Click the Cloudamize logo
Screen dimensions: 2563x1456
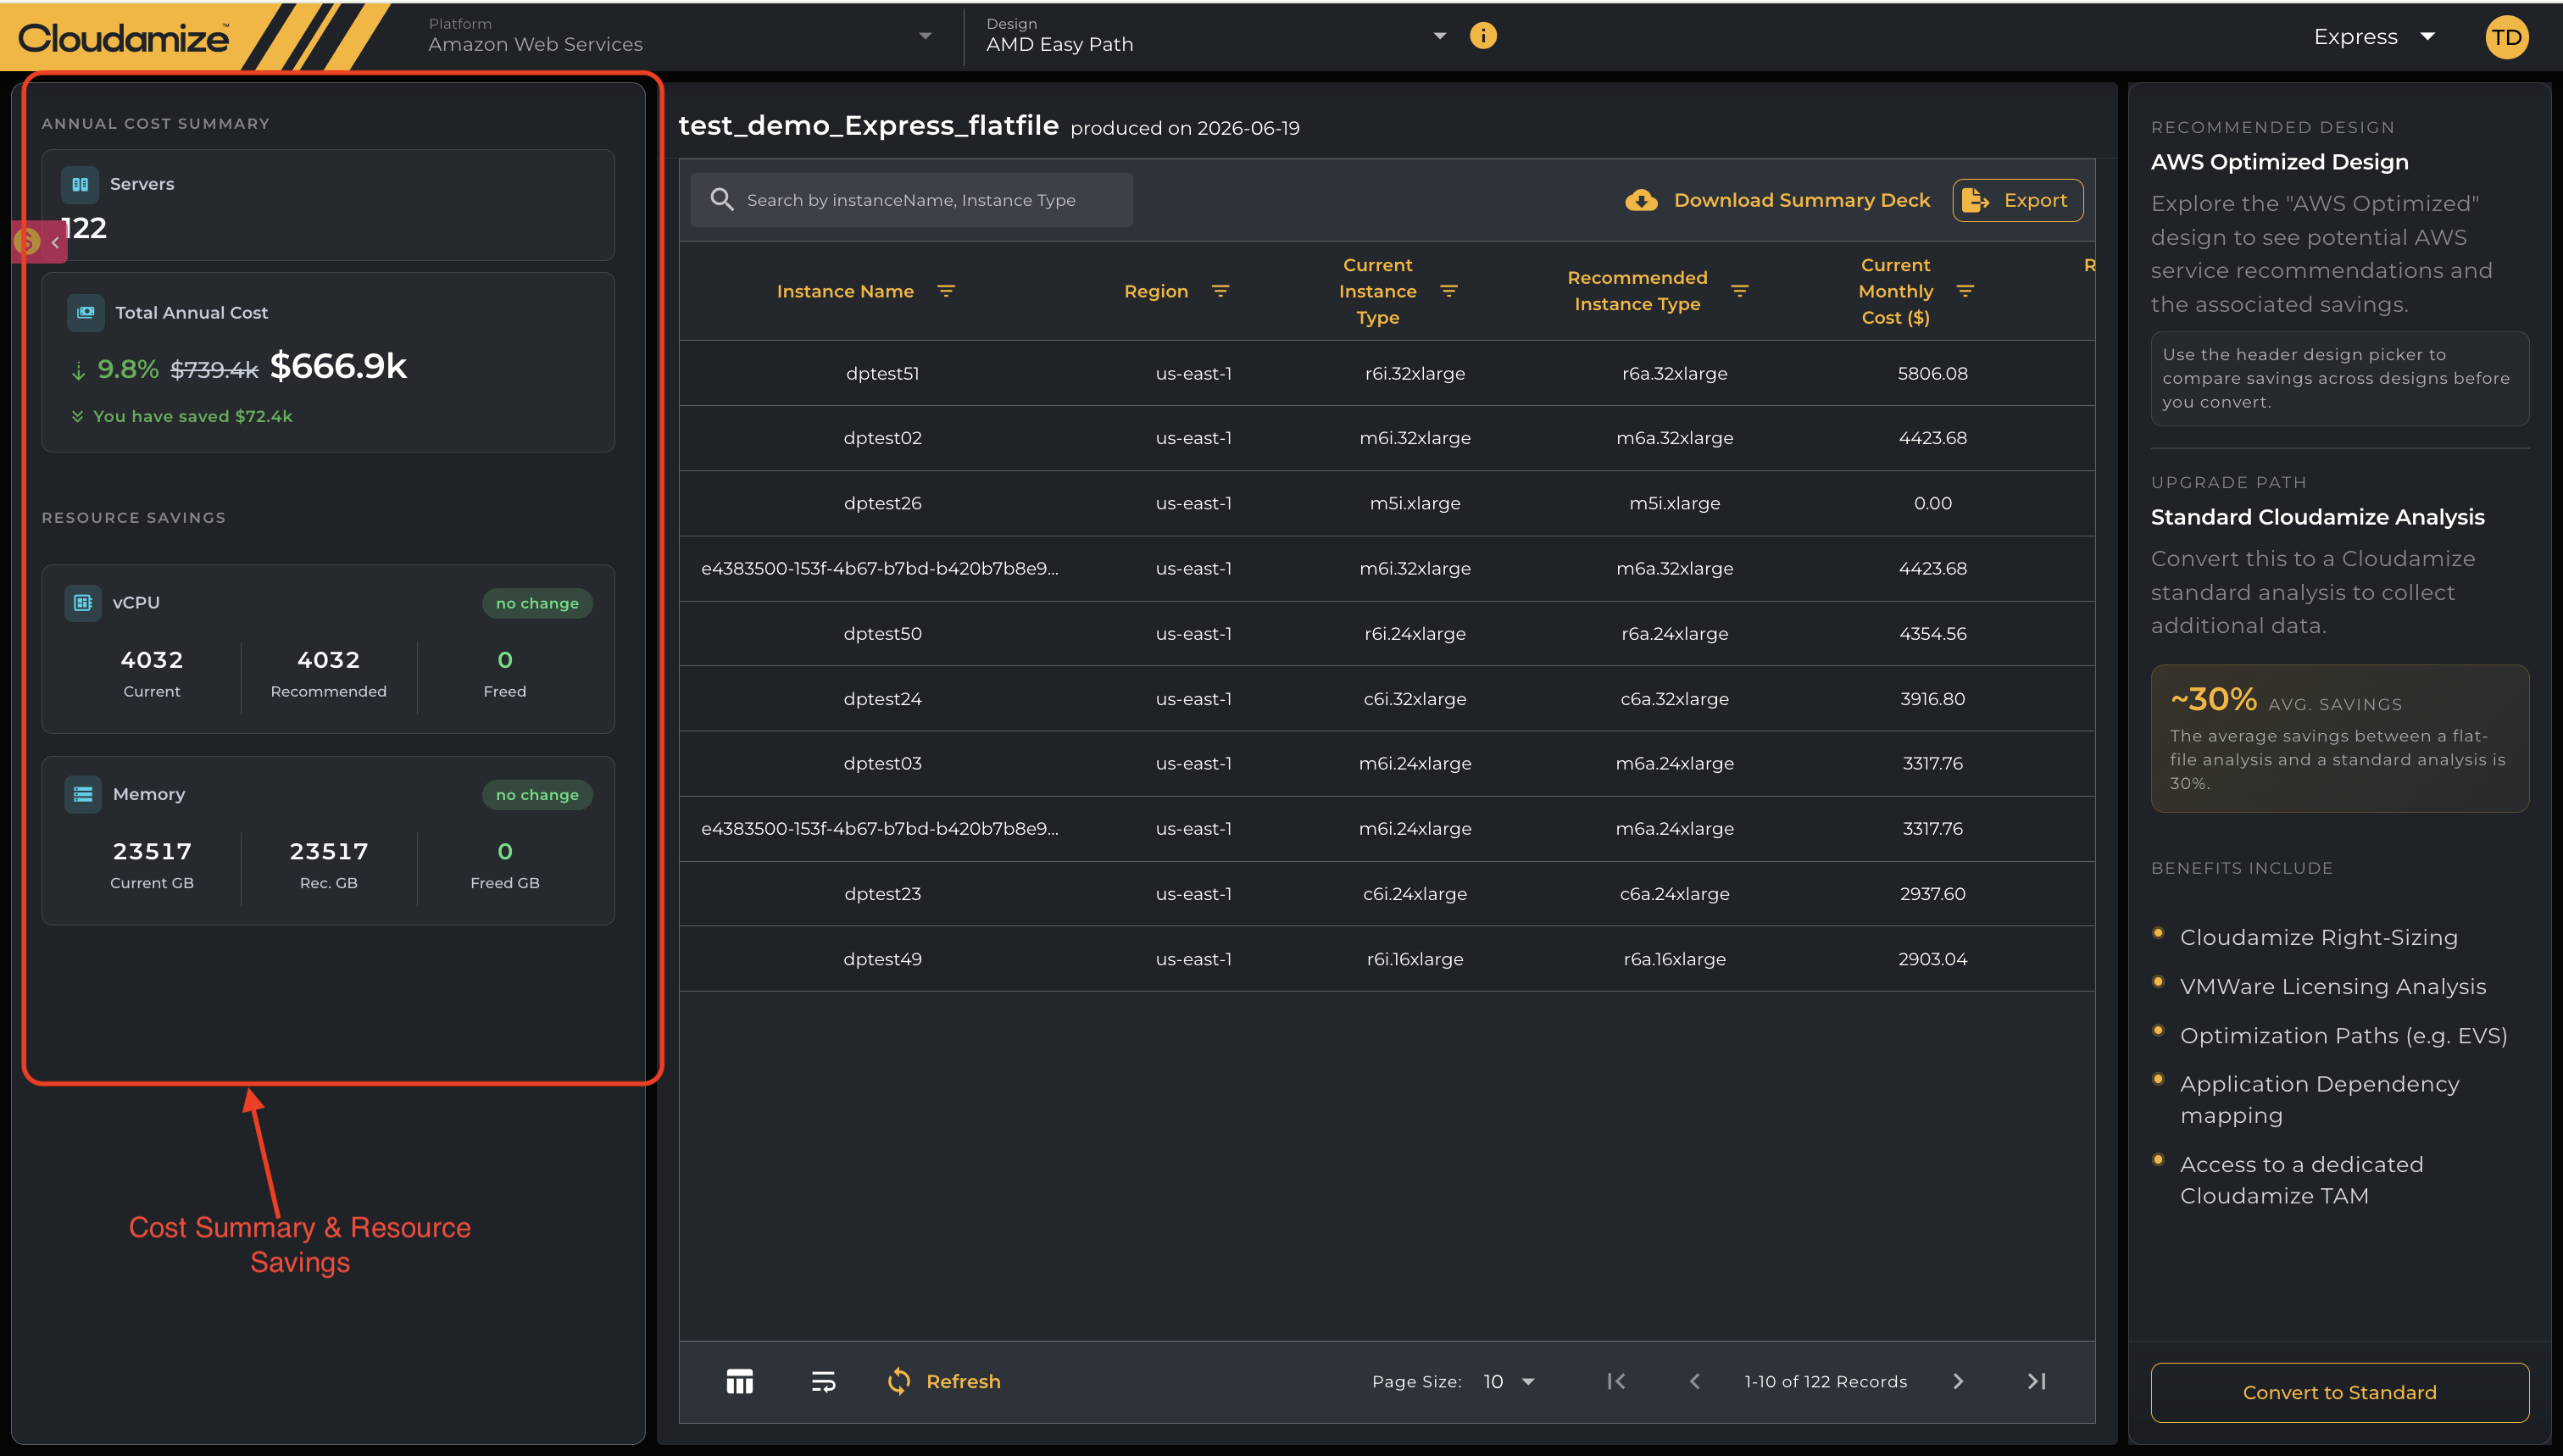(123, 38)
